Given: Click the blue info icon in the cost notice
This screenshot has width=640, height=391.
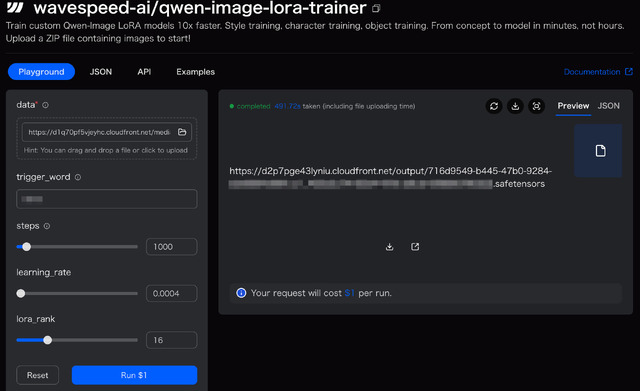Looking at the screenshot, I should pos(241,293).
